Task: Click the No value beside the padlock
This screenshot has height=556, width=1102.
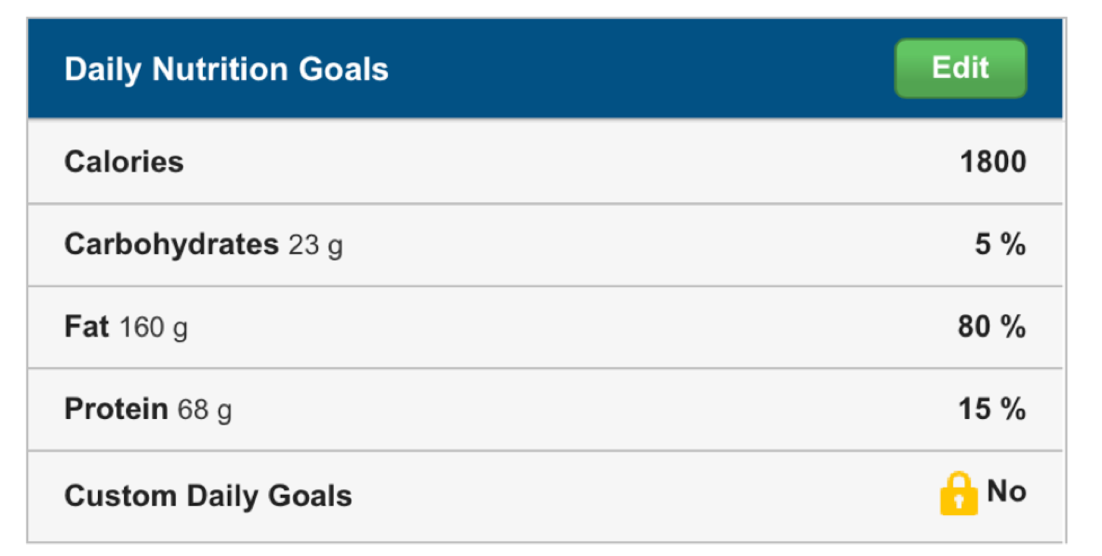Action: [x=1006, y=491]
